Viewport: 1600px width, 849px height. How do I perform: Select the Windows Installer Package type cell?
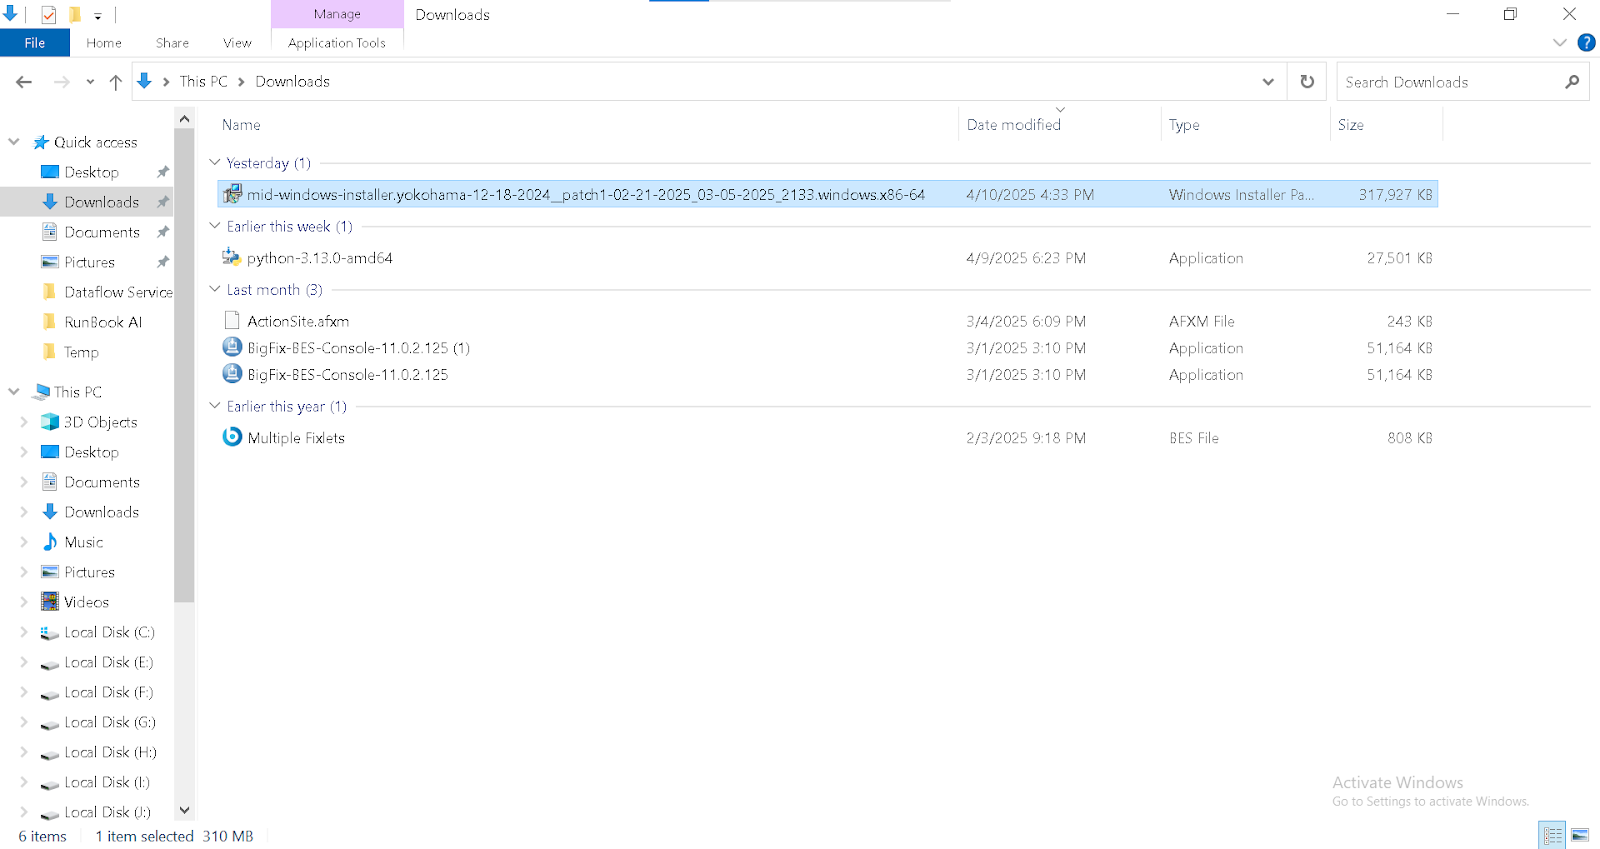point(1241,195)
